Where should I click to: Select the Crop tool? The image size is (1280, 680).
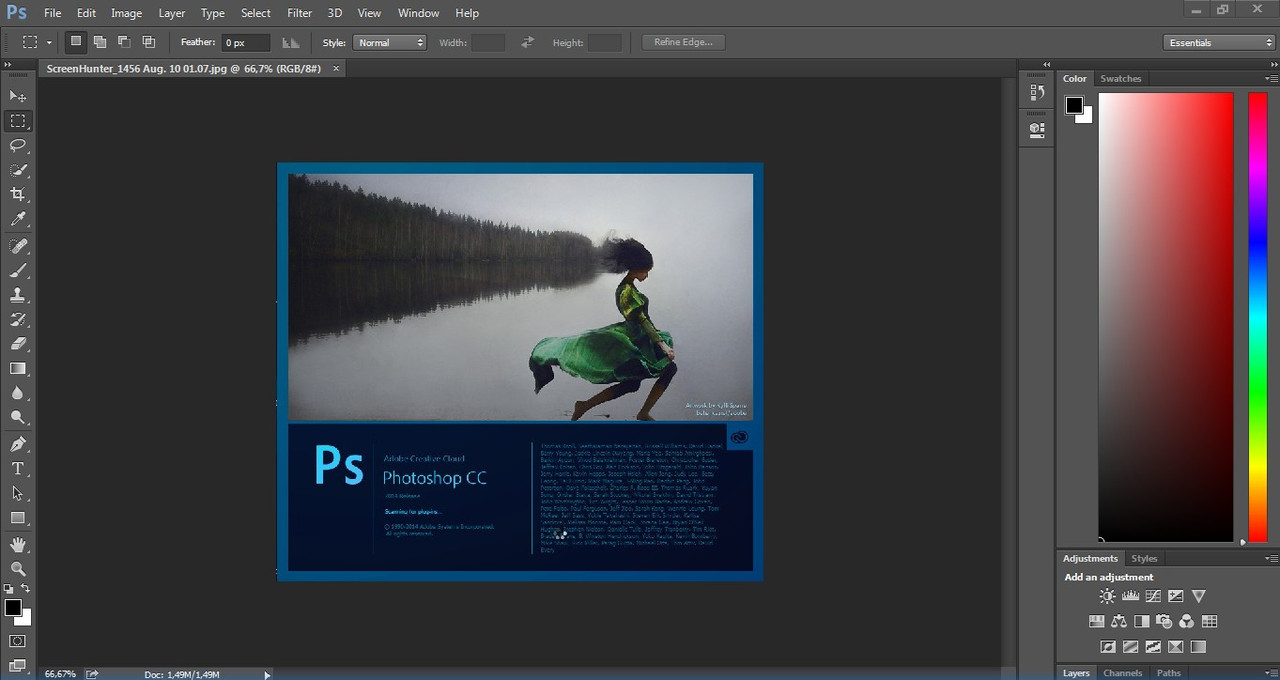coord(18,195)
